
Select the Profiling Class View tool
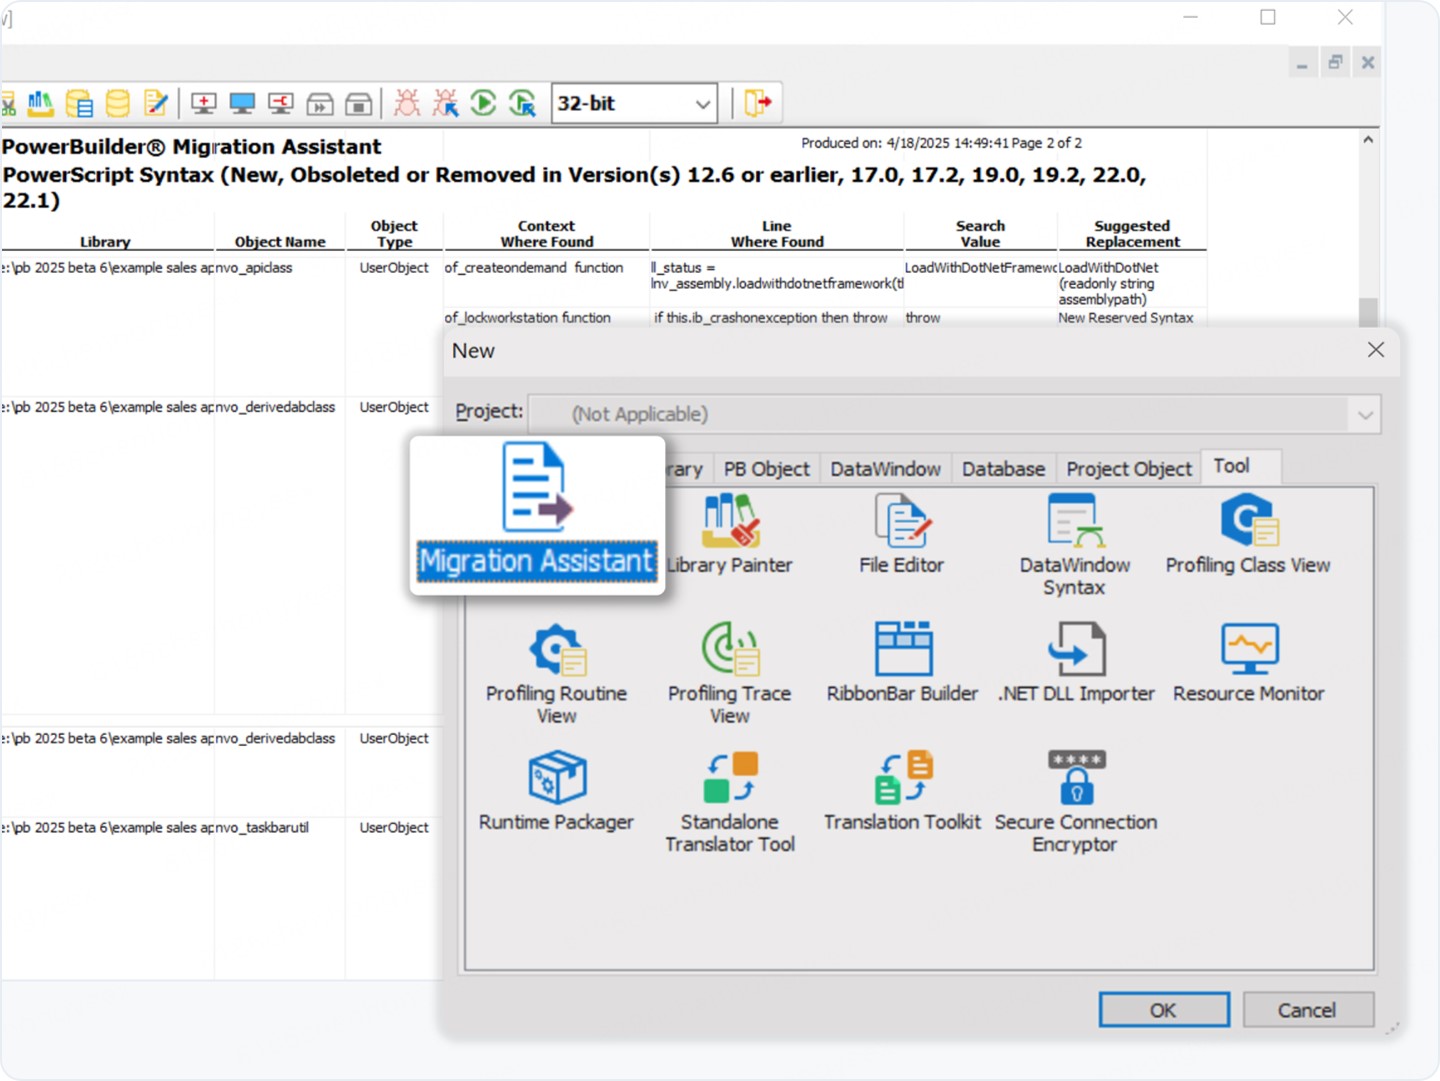(x=1248, y=535)
